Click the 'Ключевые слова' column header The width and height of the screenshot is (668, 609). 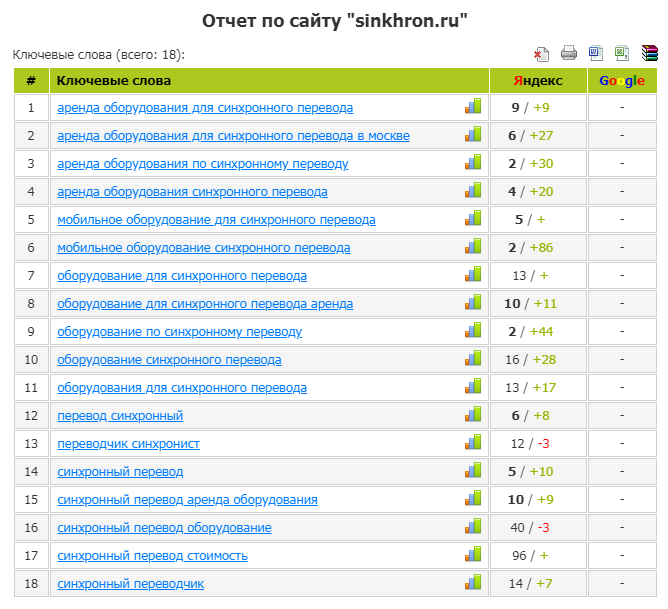114,80
